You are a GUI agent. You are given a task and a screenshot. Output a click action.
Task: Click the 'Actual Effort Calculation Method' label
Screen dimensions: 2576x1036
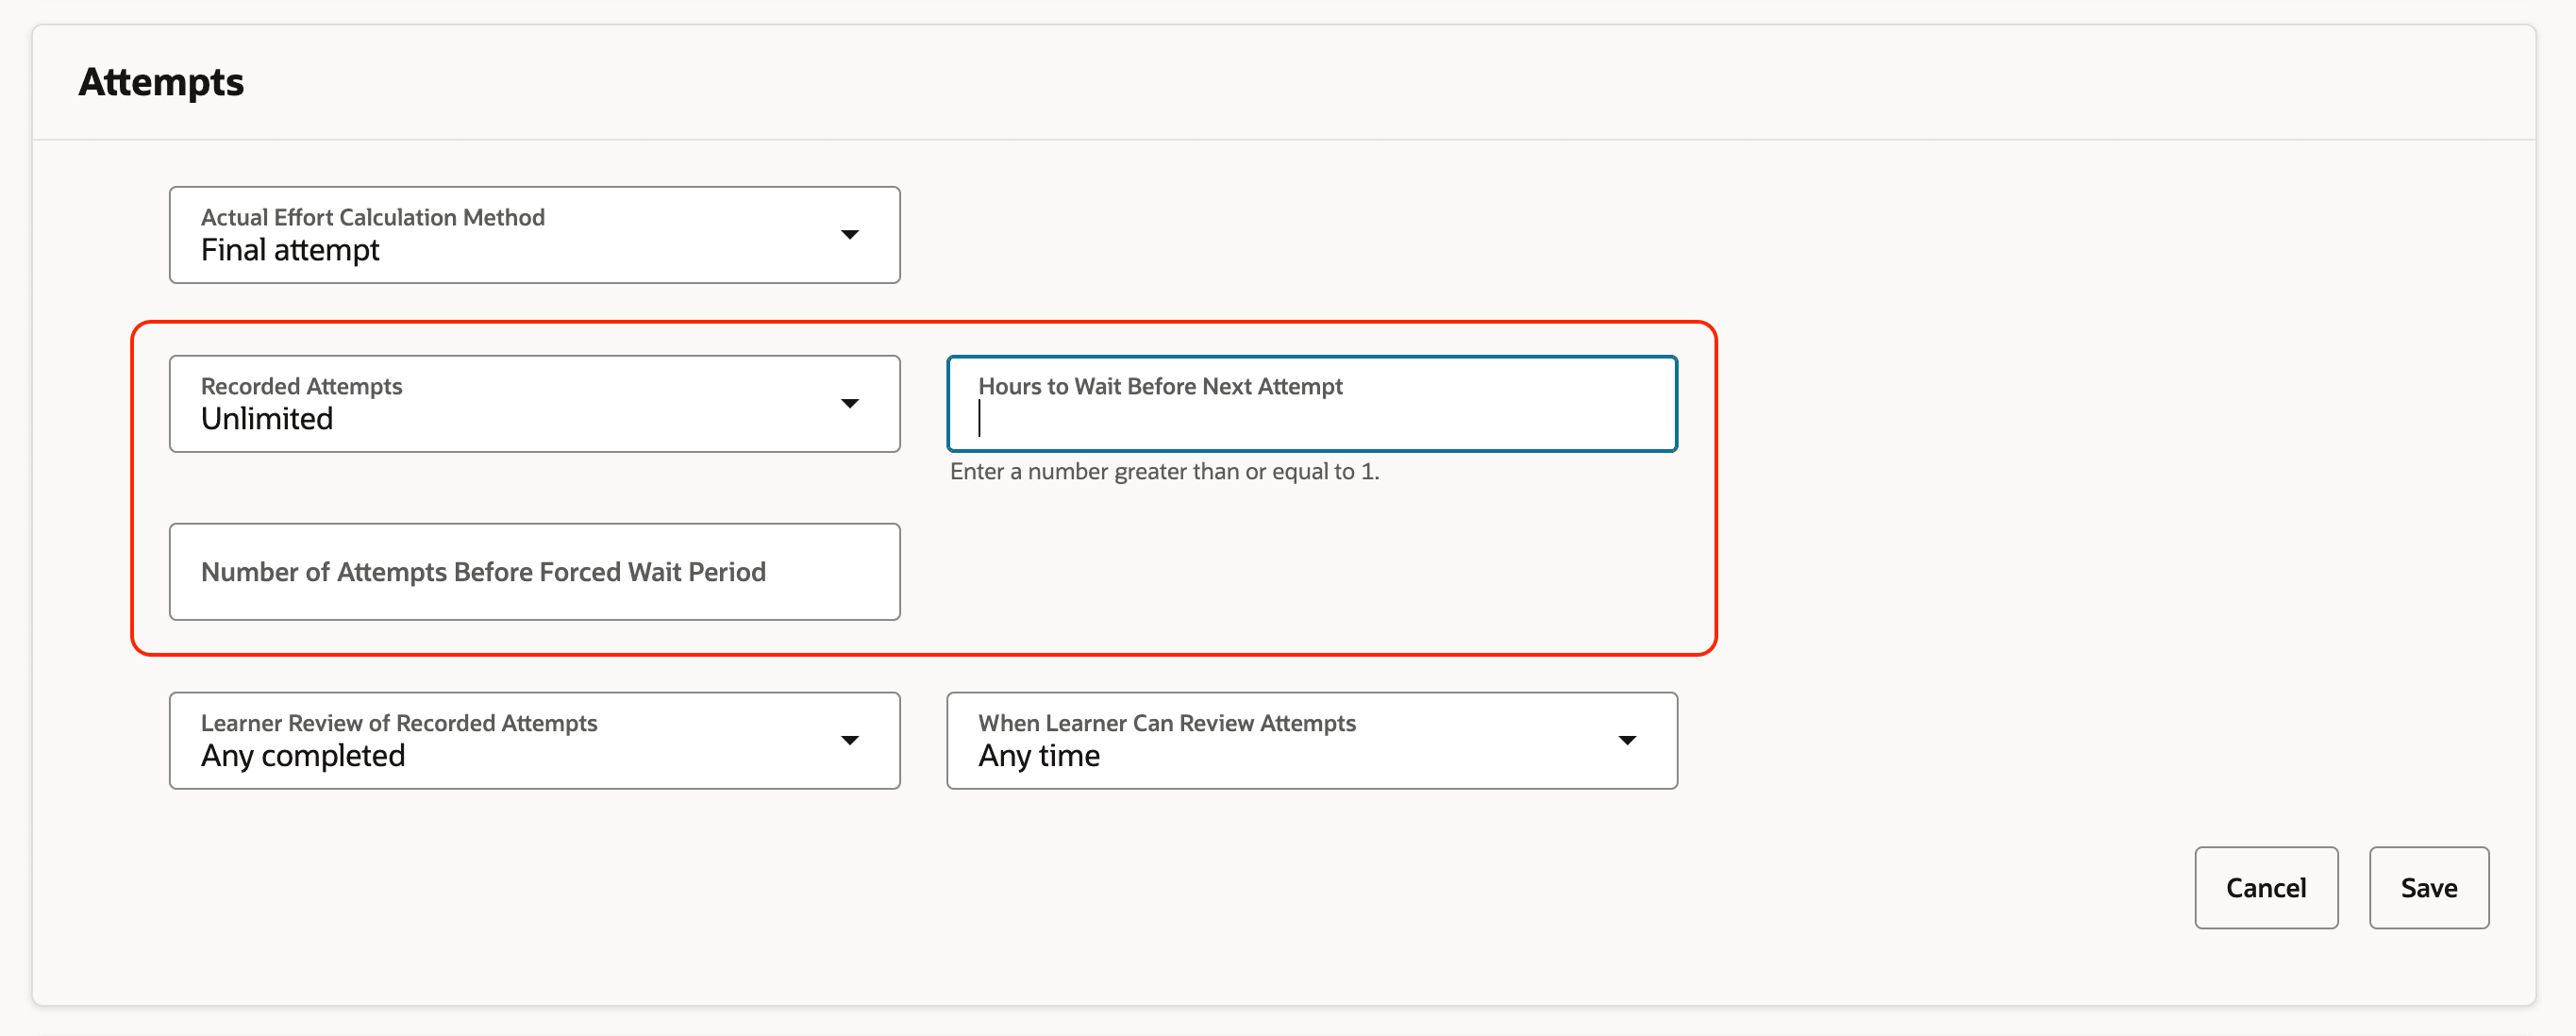pos(373,217)
